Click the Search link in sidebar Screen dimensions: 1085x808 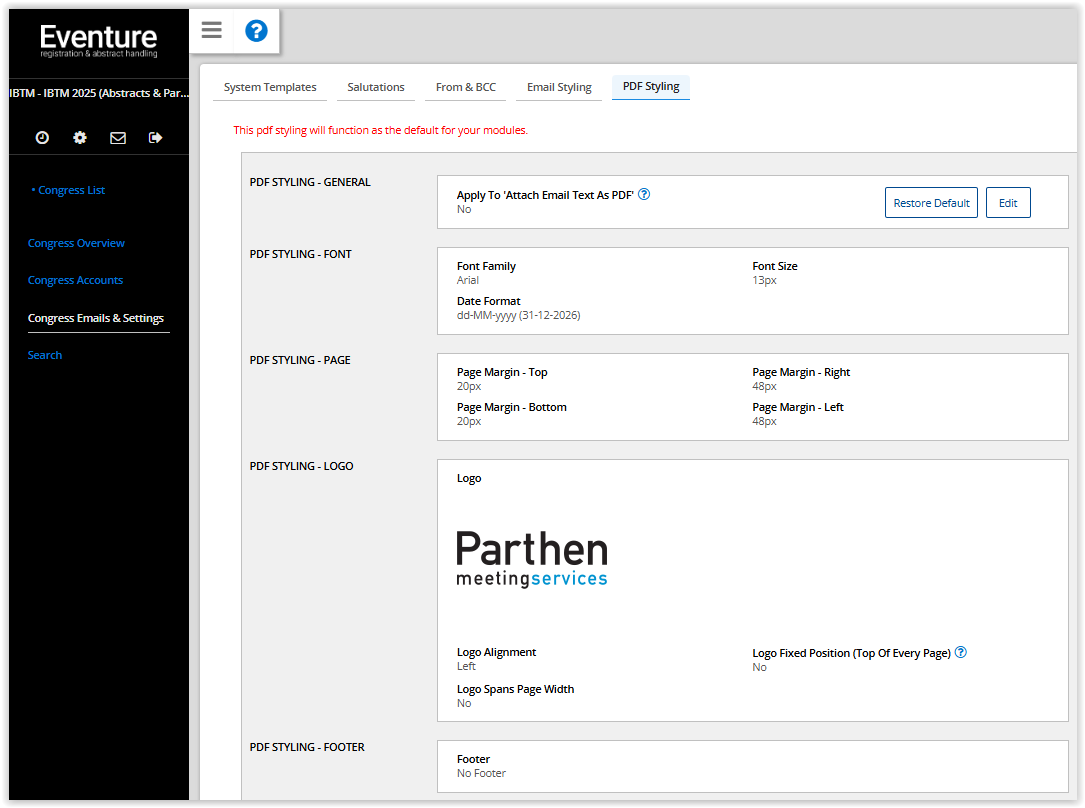point(45,355)
